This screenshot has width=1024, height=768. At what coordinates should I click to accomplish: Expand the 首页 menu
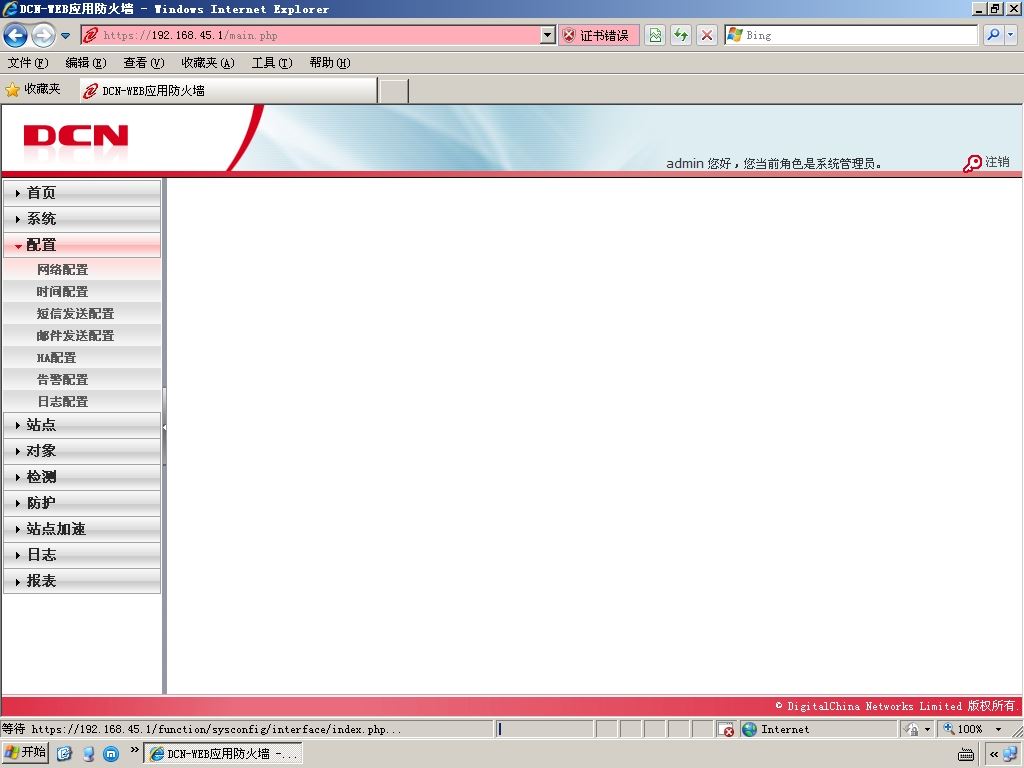click(82, 193)
